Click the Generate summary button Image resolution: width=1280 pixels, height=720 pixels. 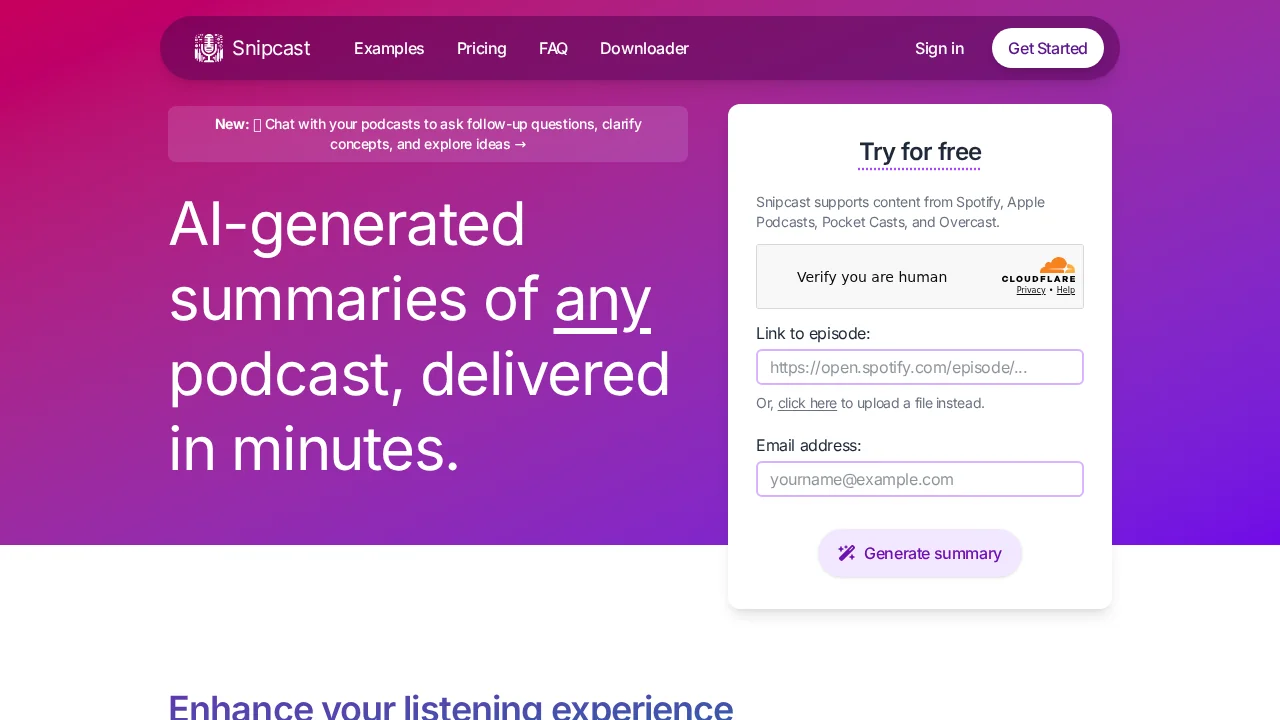[x=920, y=553]
